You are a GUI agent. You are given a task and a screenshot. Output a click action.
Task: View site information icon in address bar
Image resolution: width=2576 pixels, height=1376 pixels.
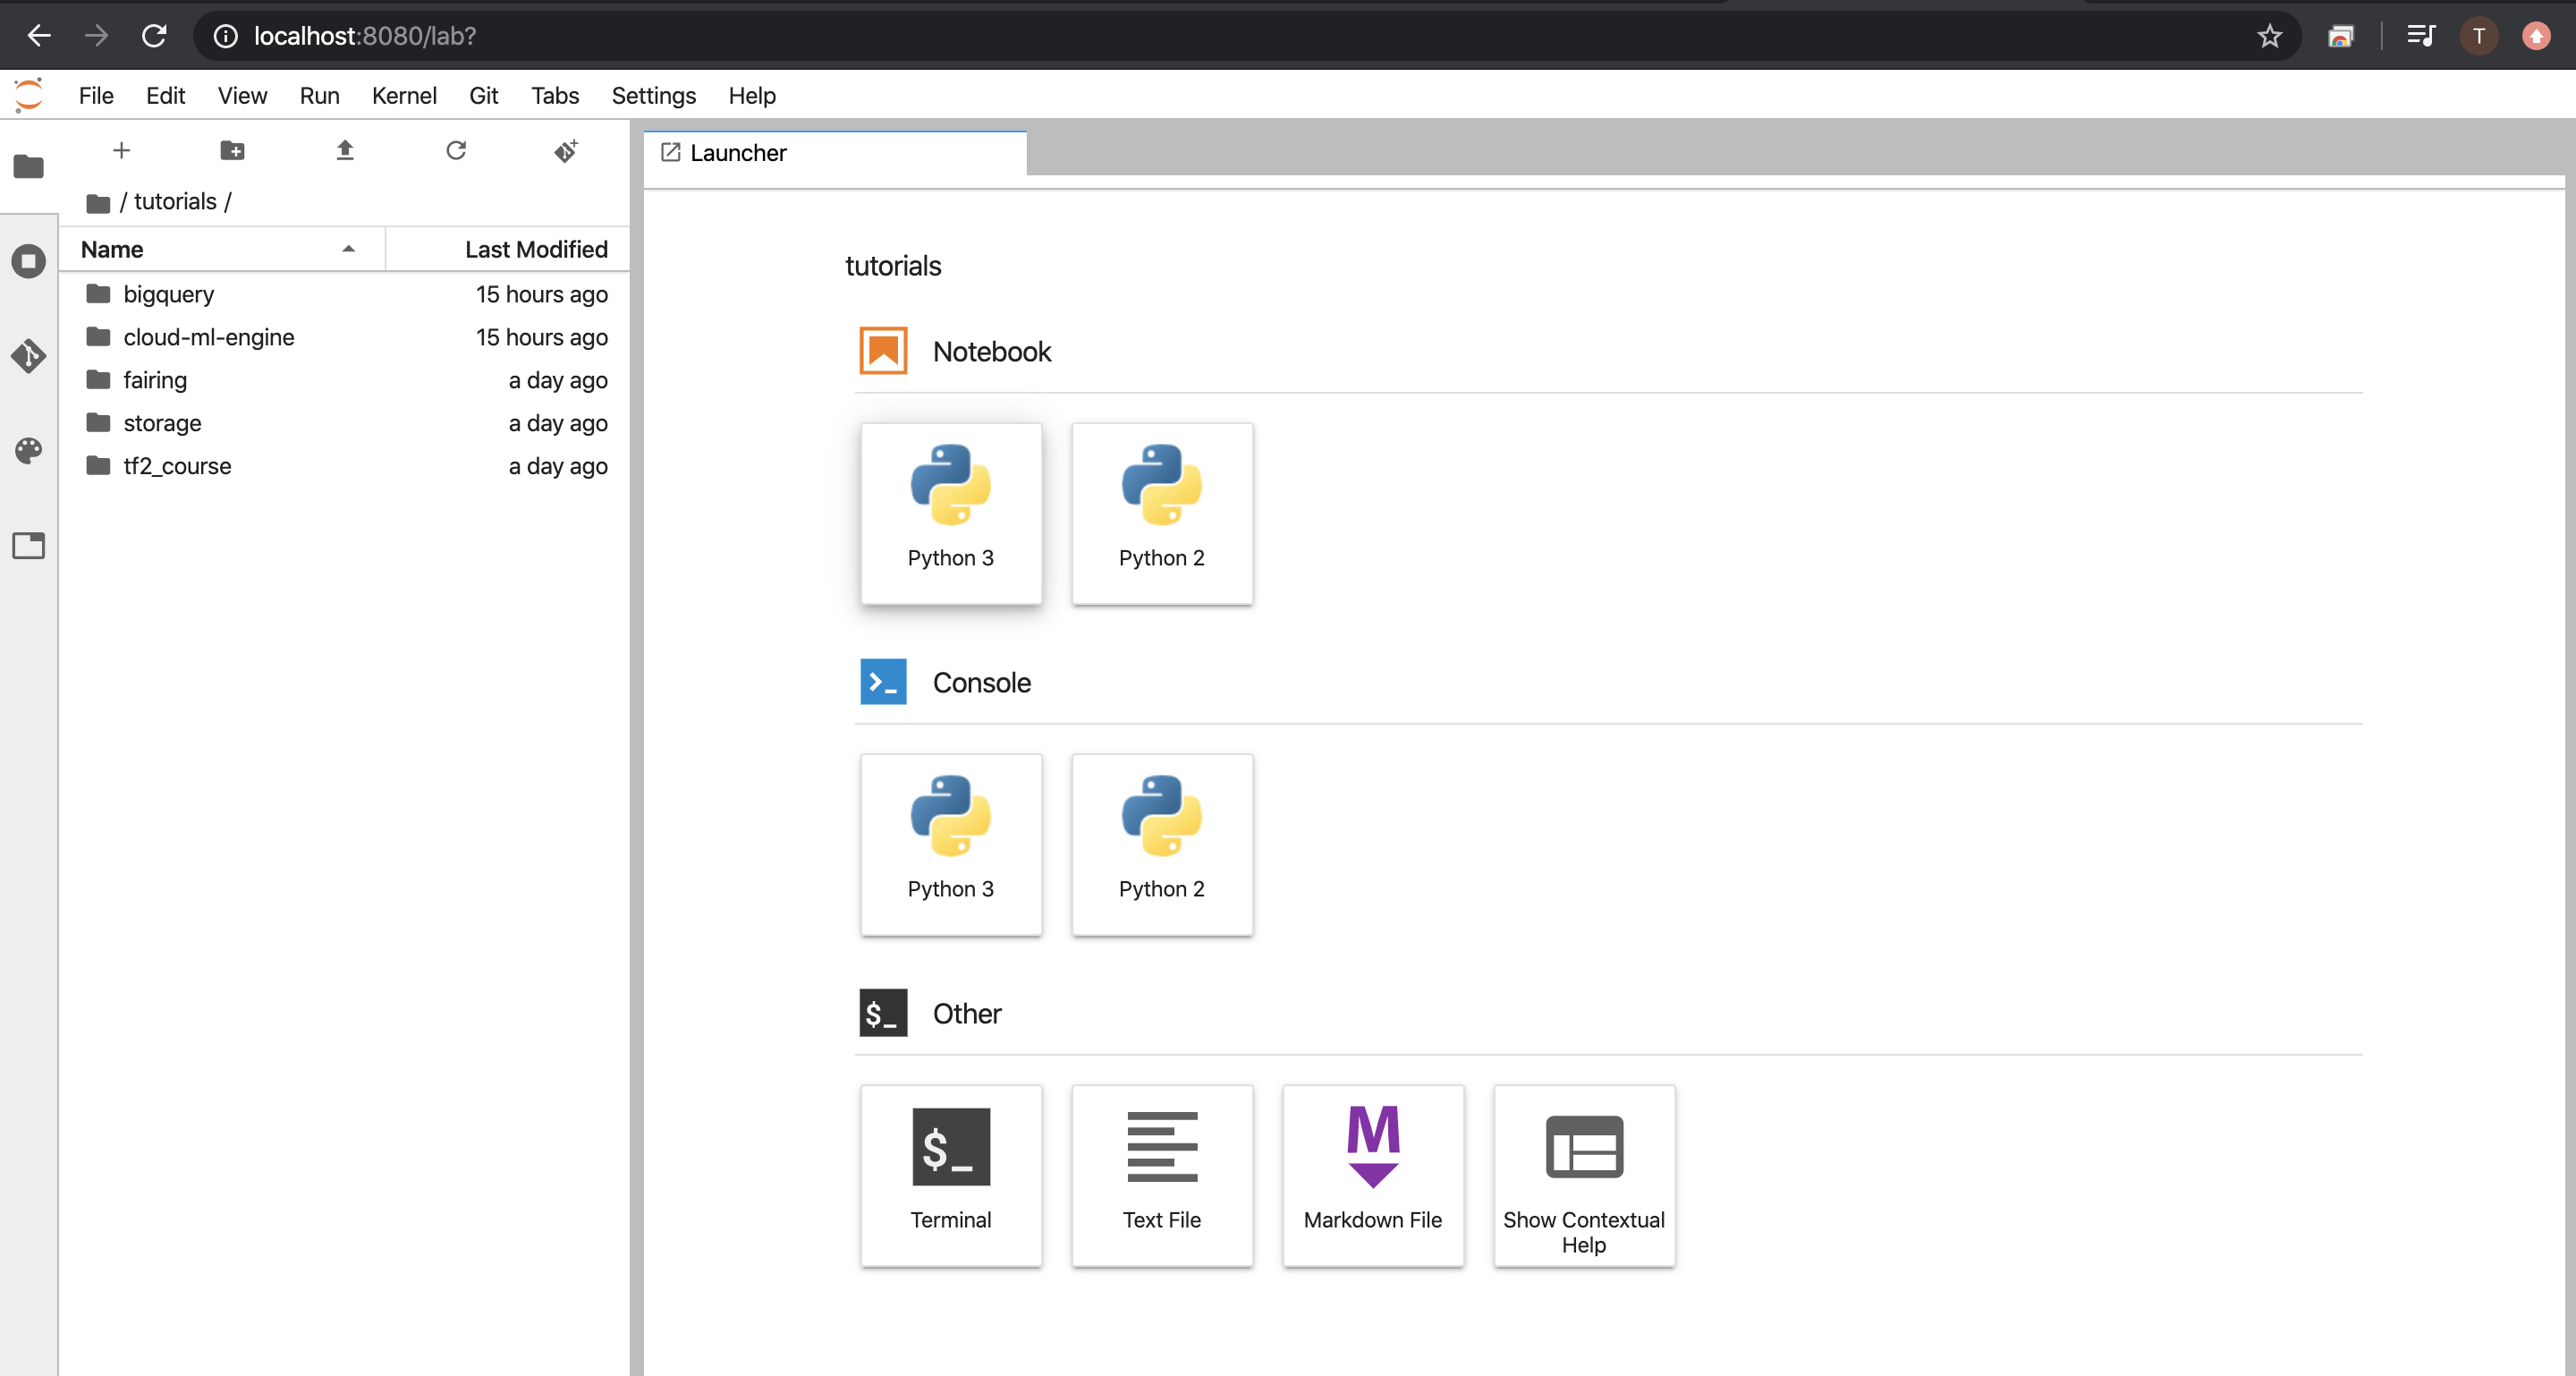[226, 36]
